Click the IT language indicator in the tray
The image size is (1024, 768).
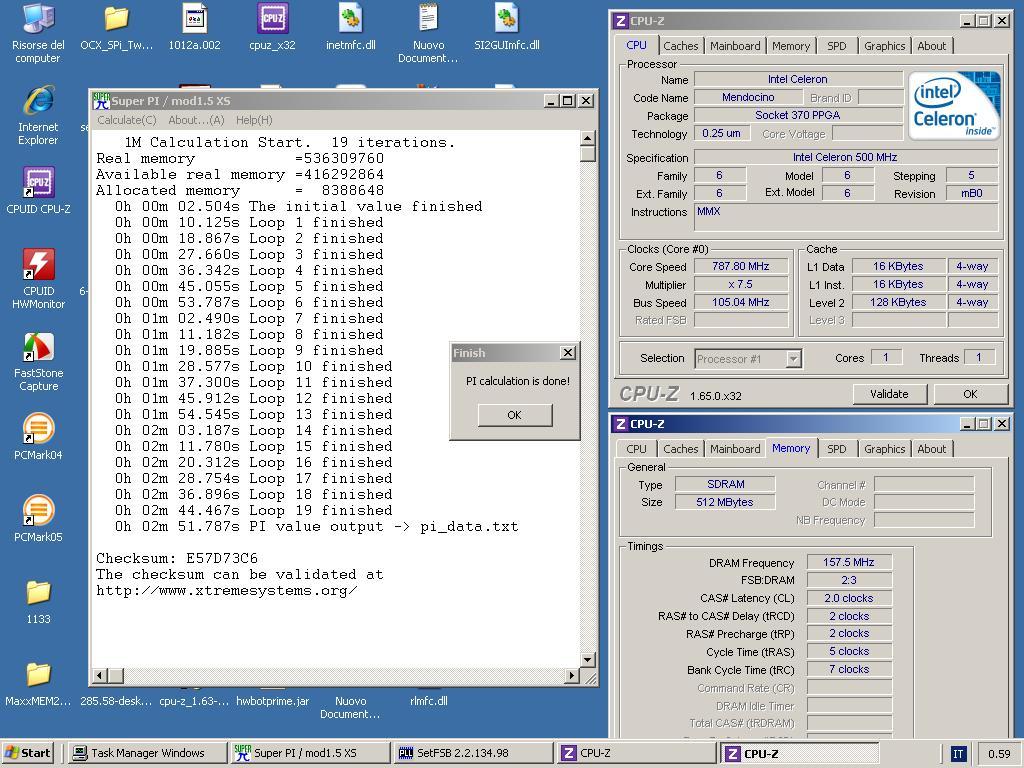click(957, 754)
